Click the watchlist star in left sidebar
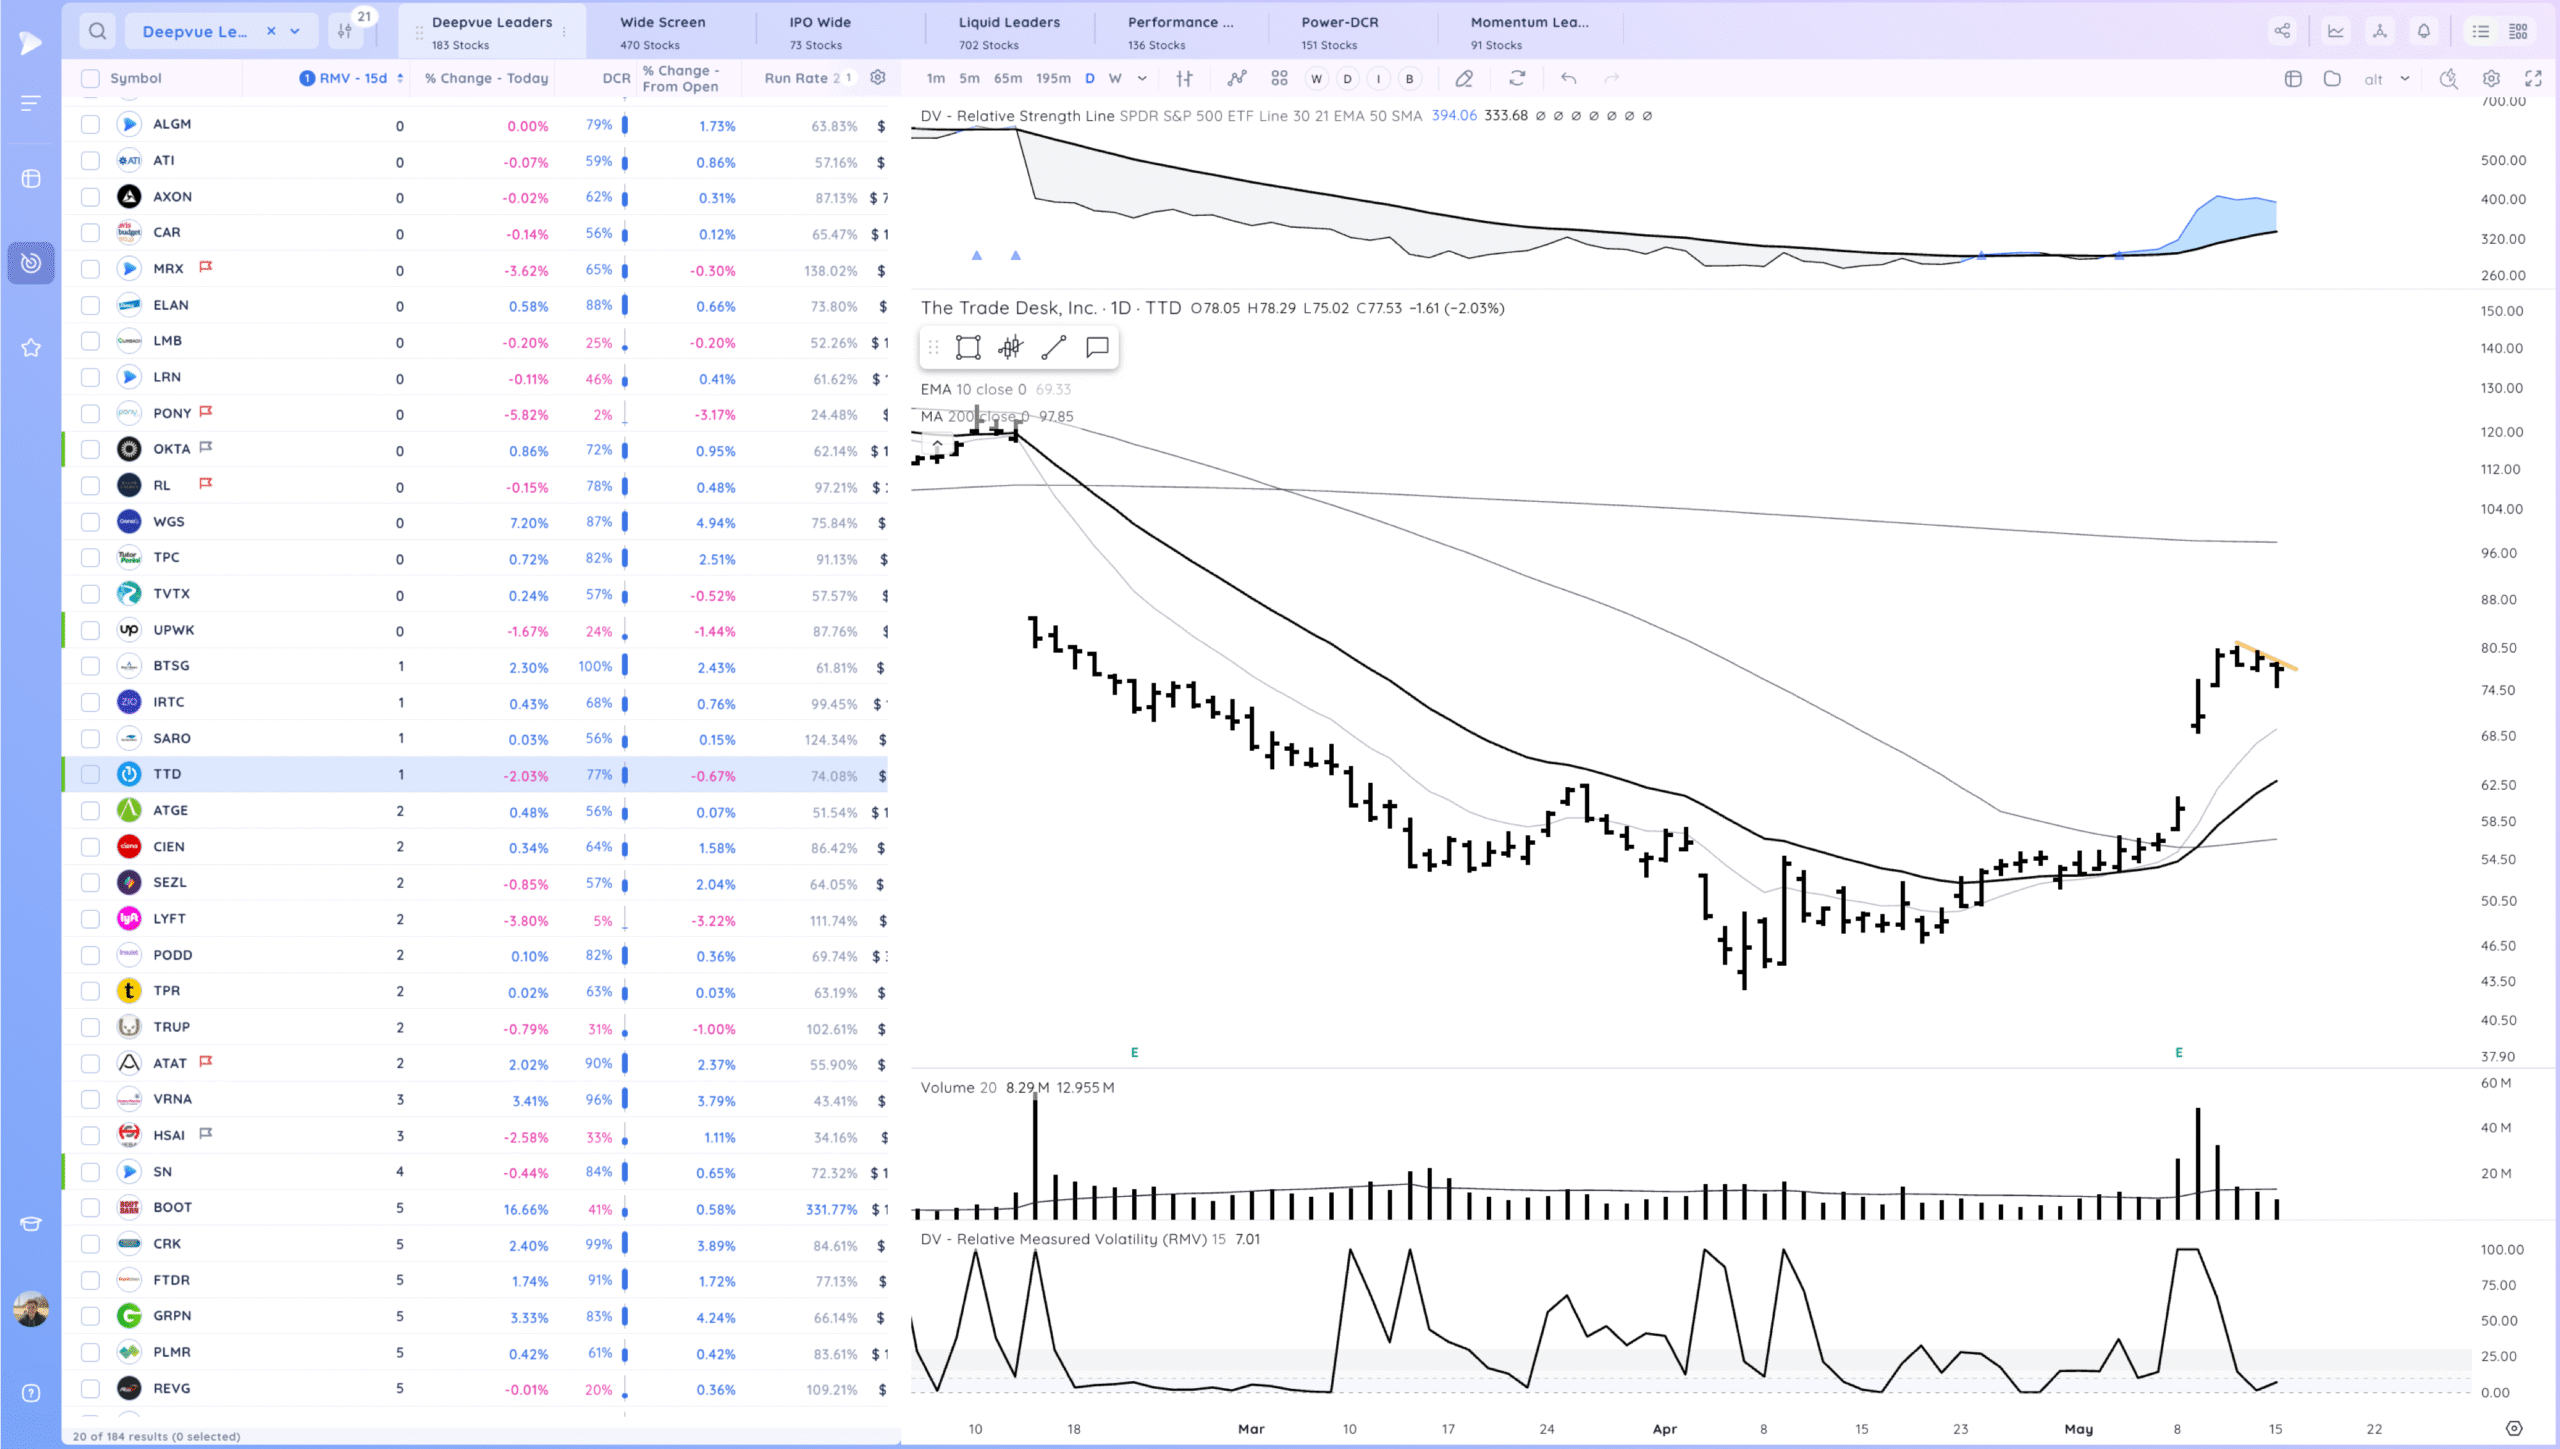2560x1449 pixels. click(x=31, y=347)
